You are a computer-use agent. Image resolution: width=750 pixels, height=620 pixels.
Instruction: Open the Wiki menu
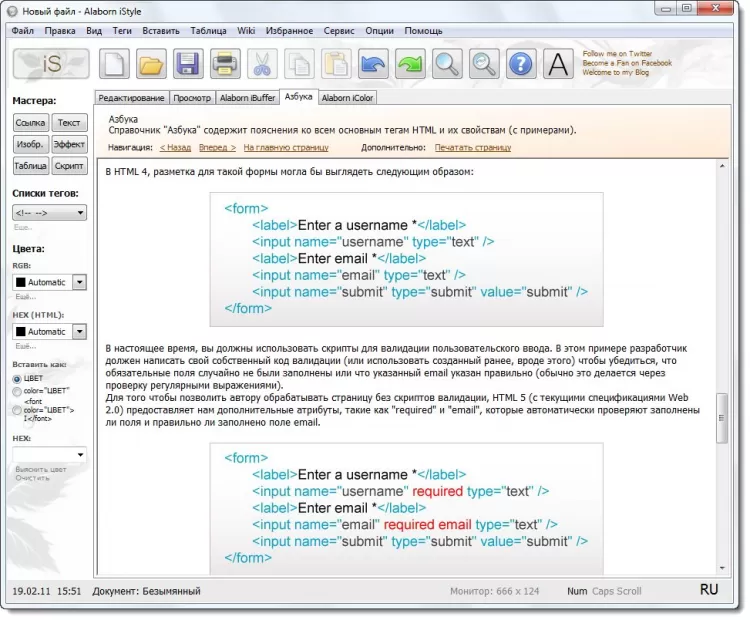click(x=246, y=31)
